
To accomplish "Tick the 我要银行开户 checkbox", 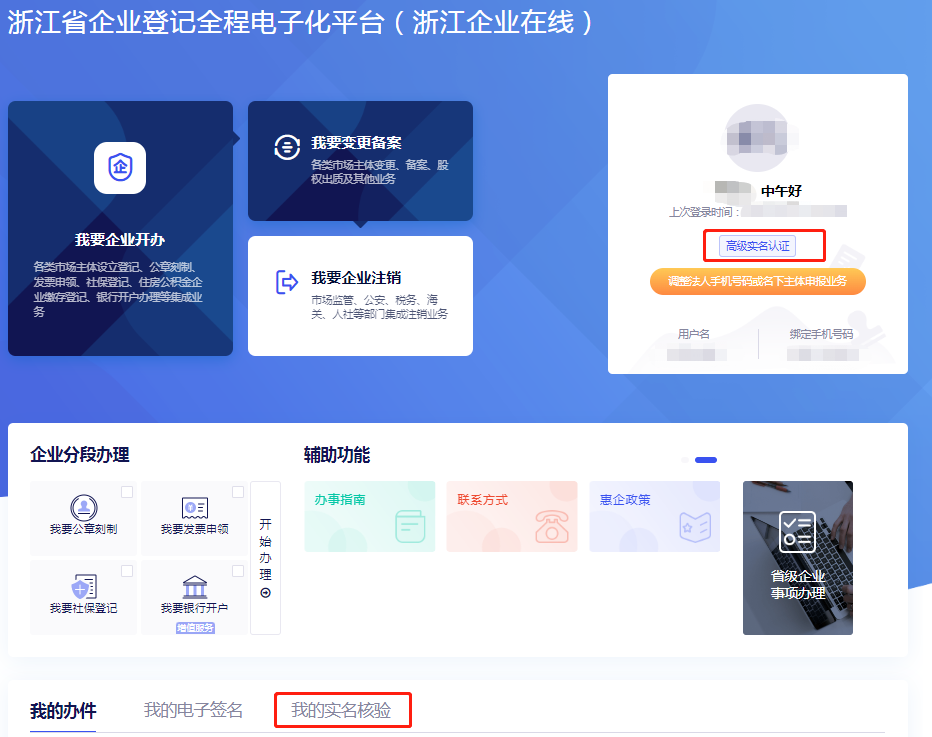I will (x=238, y=571).
